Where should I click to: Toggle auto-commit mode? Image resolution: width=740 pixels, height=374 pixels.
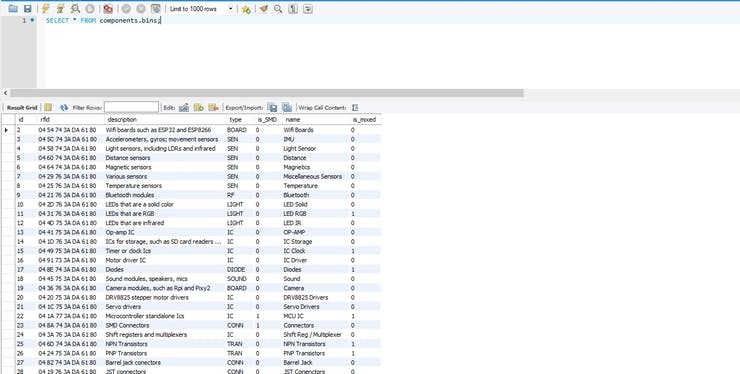pos(155,8)
